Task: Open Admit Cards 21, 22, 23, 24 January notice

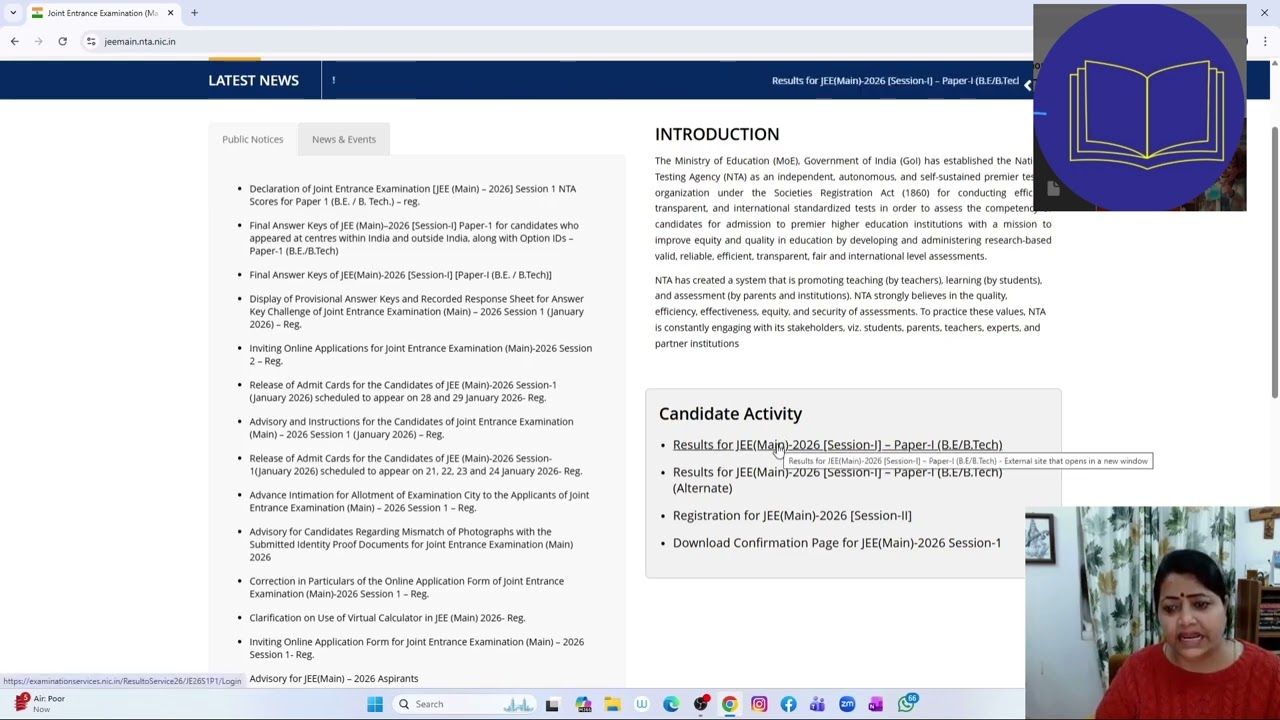Action: point(415,465)
